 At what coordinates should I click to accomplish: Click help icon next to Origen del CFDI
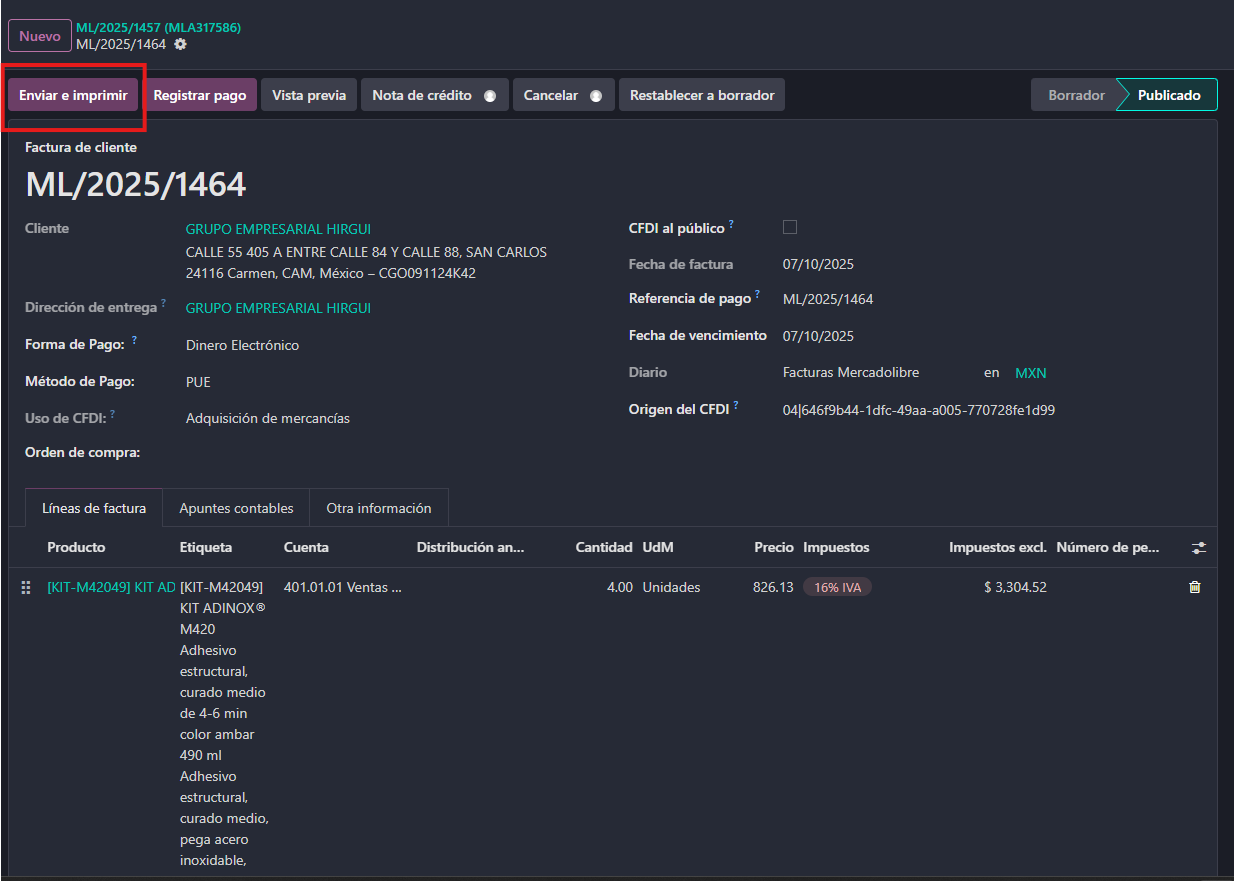pyautogui.click(x=736, y=406)
